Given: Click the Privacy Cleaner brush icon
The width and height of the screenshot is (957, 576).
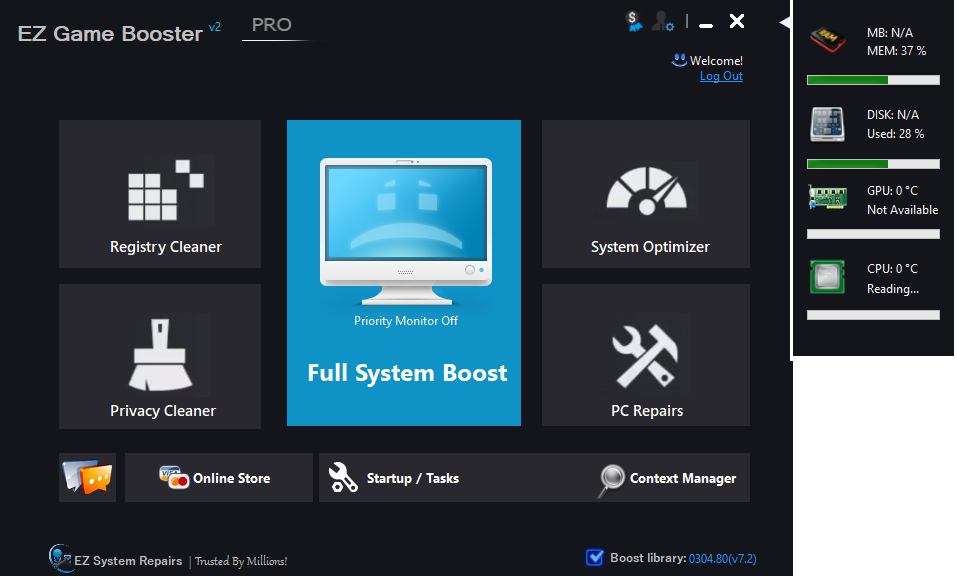Looking at the screenshot, I should point(160,355).
